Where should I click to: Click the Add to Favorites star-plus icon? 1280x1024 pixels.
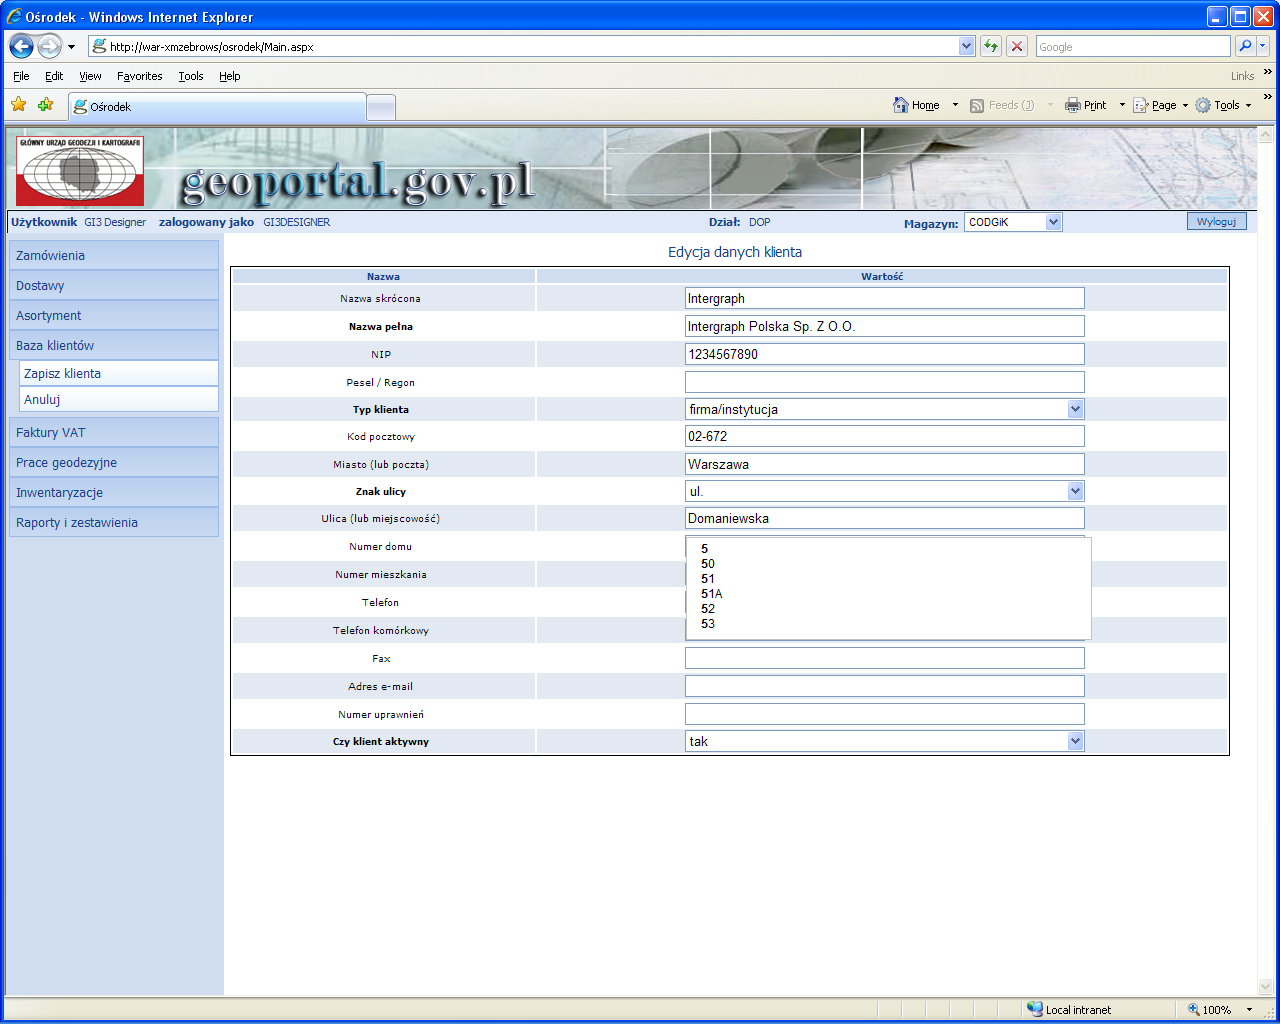46,105
